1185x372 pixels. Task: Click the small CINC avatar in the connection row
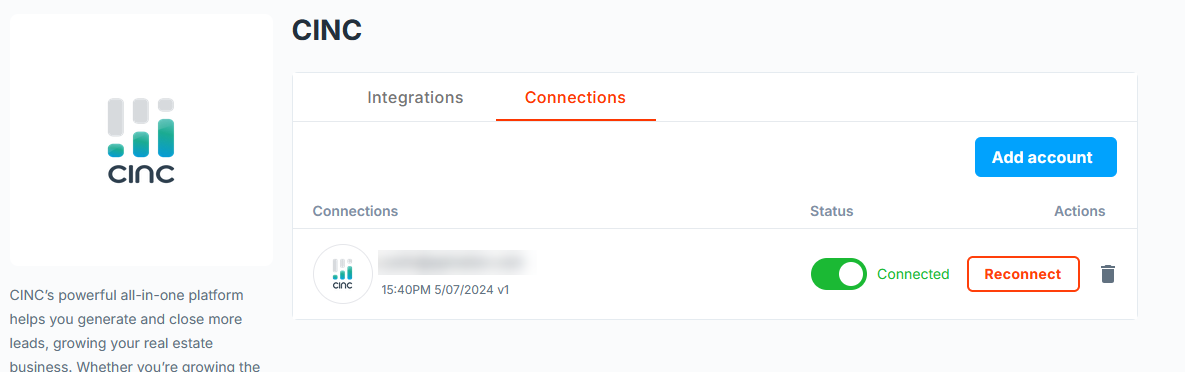point(343,274)
